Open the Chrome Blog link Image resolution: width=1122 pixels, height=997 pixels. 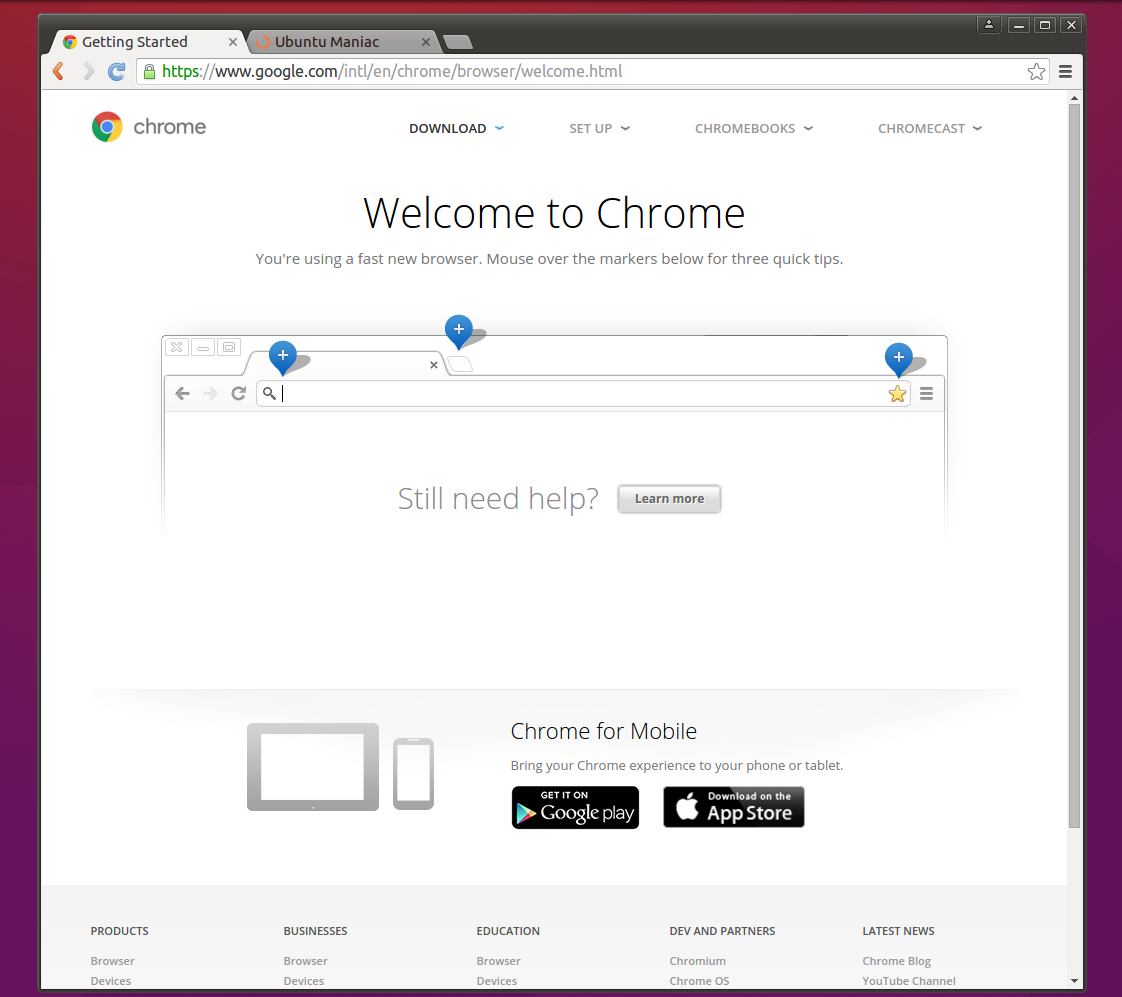897,961
